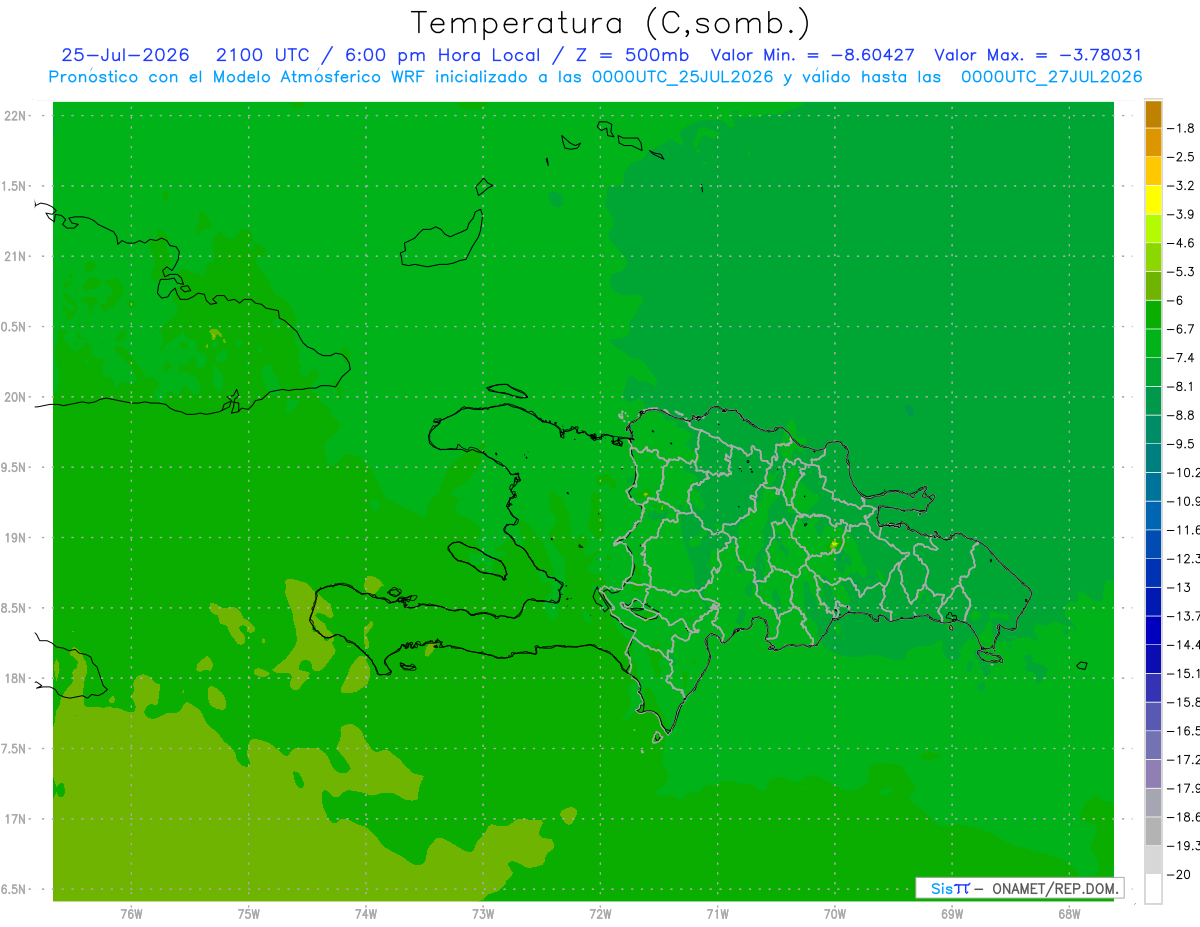1200x927 pixels.
Task: Click the "-20" colorbar label
Action: click(x=1181, y=874)
